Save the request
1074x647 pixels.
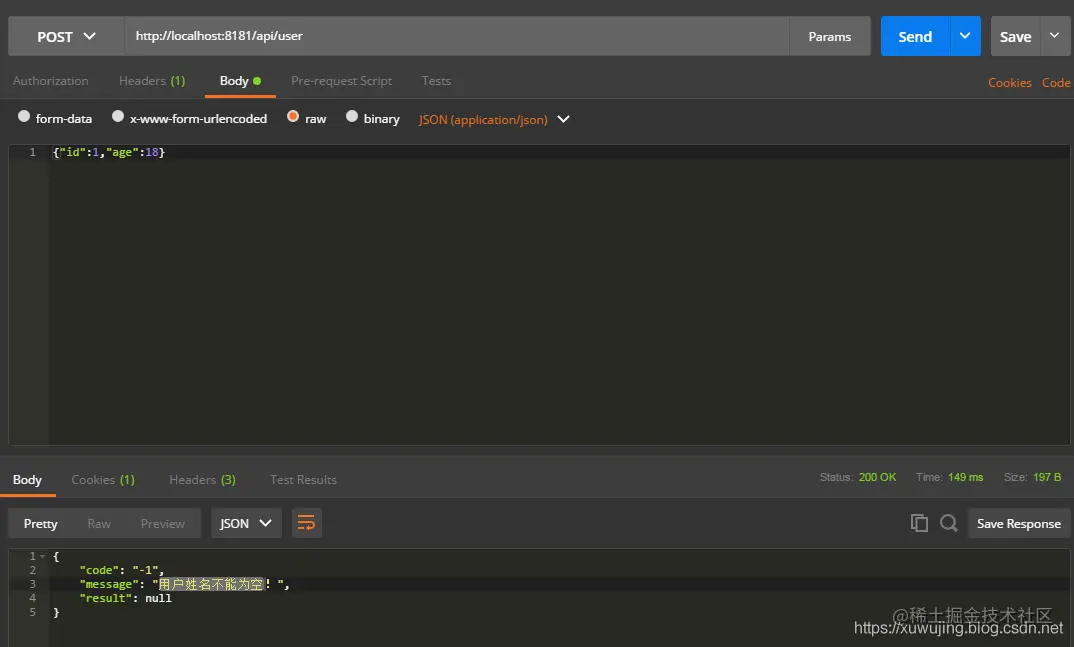pyautogui.click(x=1015, y=36)
